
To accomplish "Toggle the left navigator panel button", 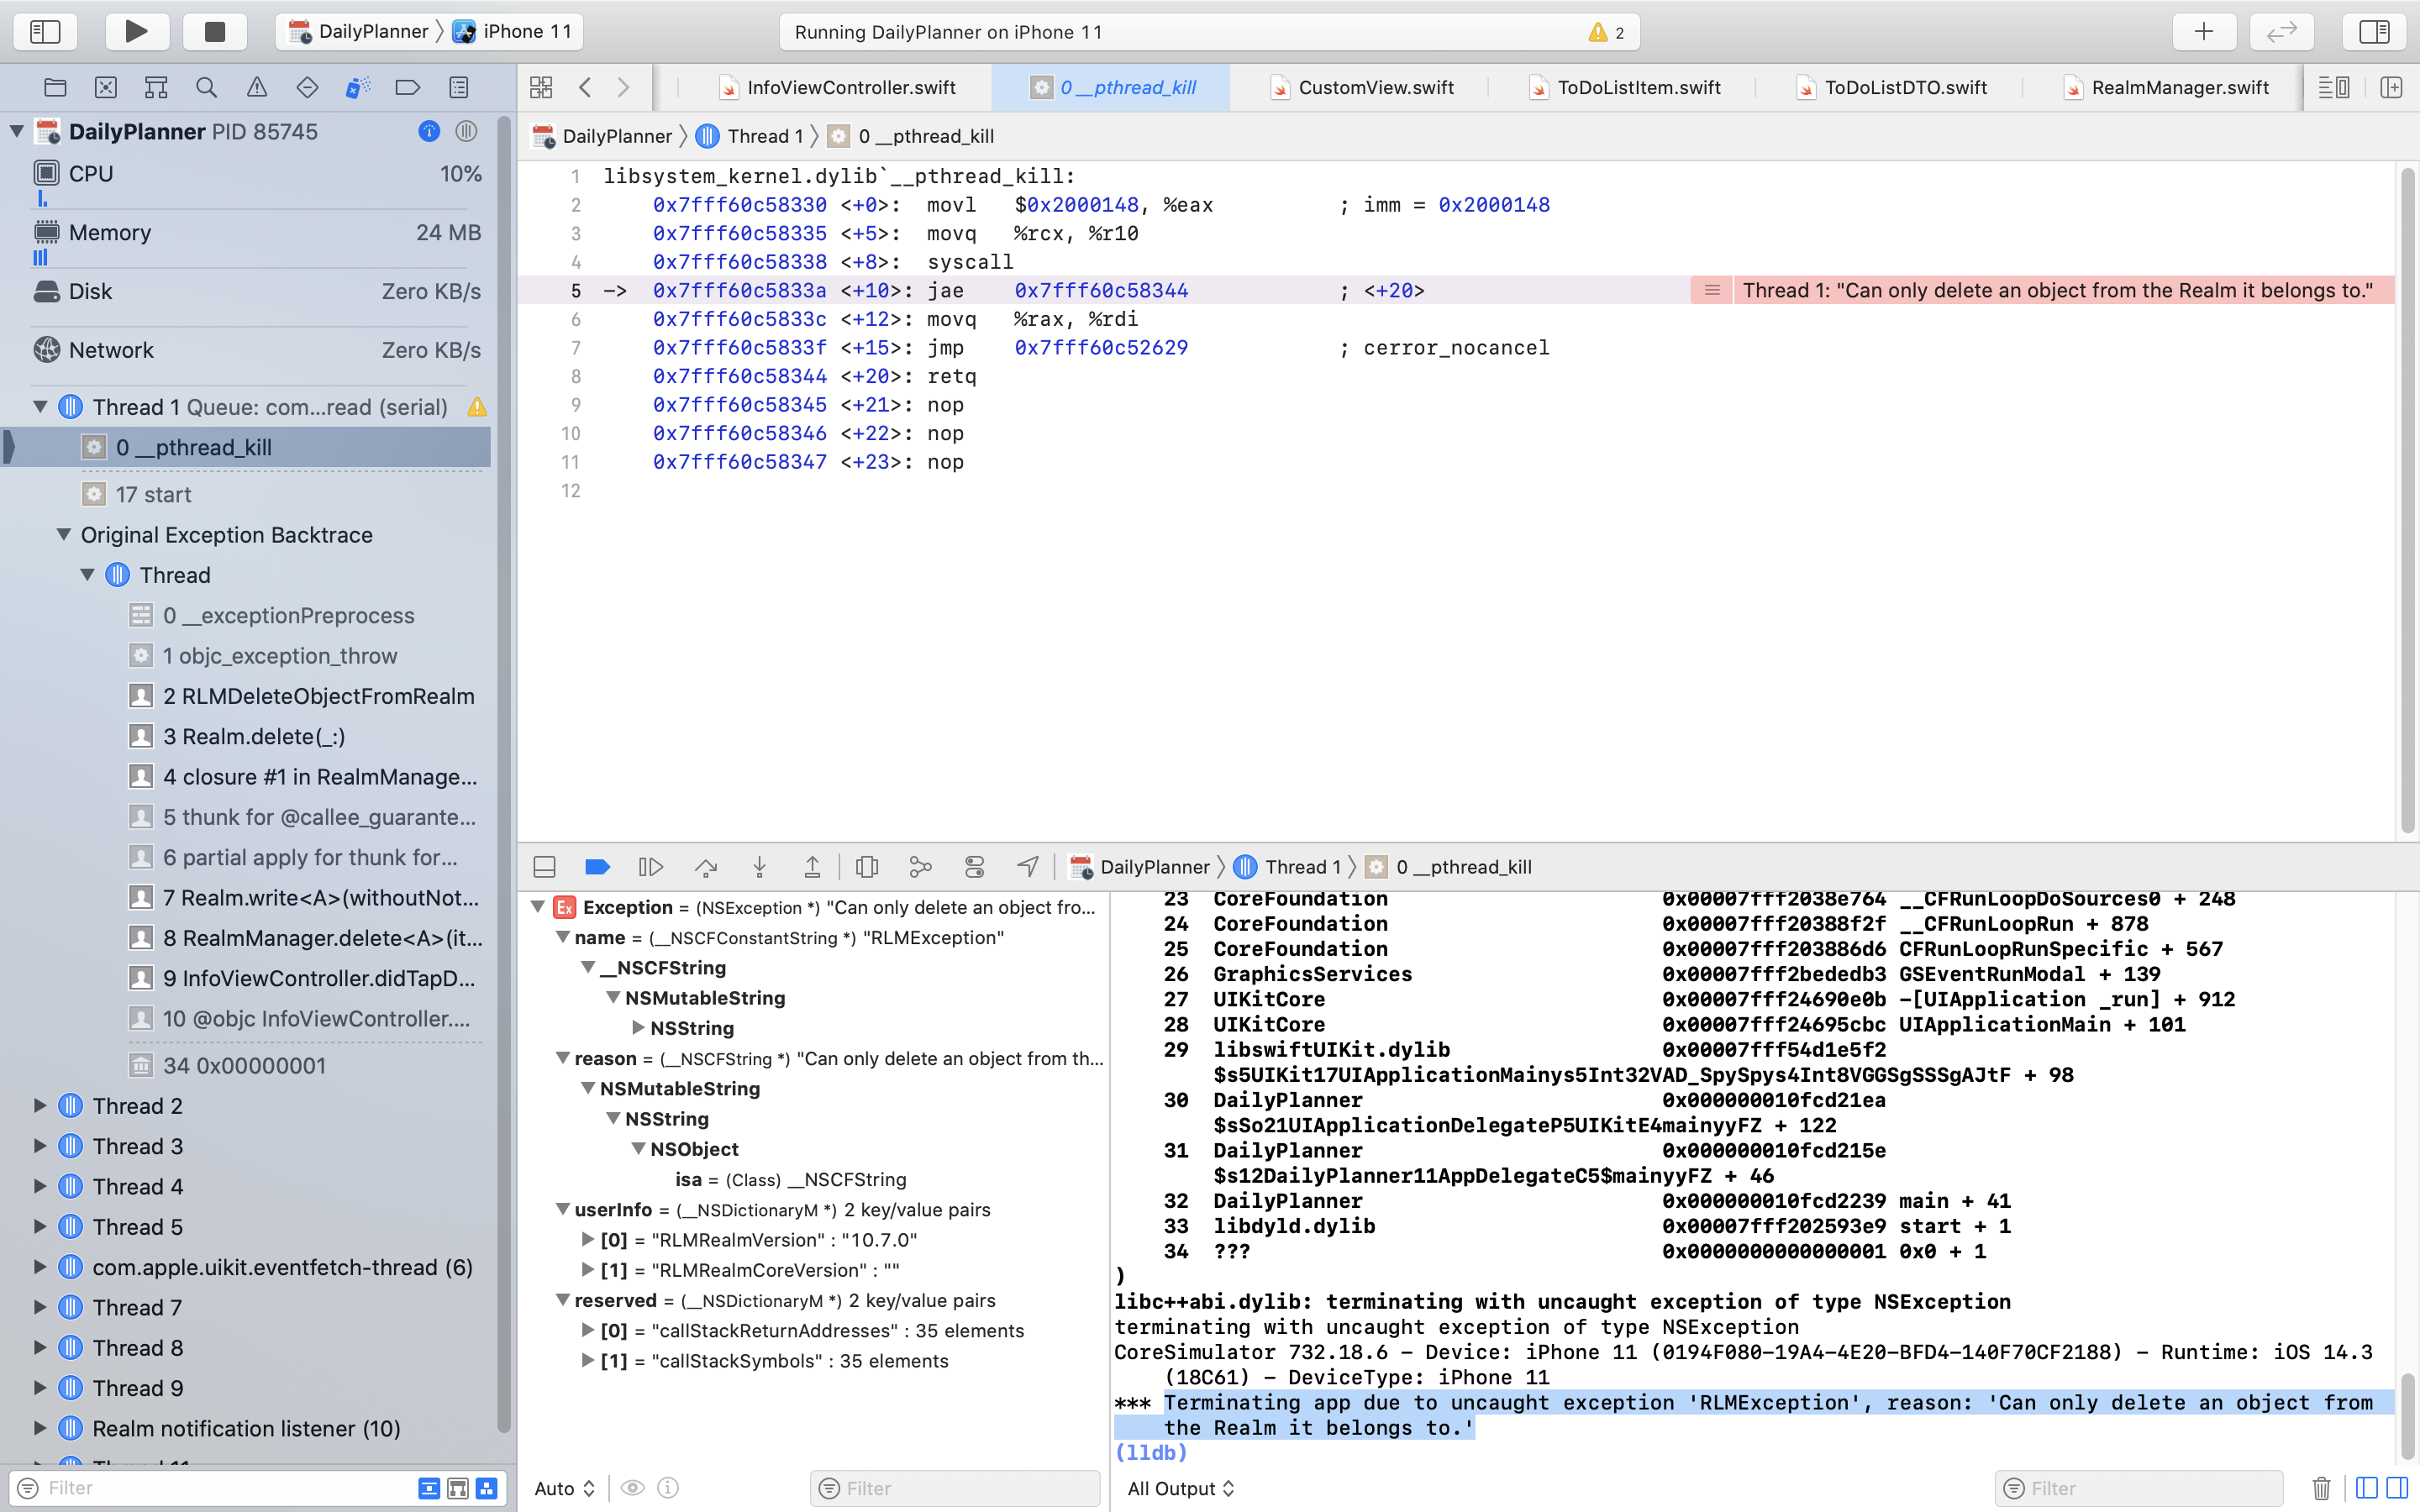I will click(45, 31).
